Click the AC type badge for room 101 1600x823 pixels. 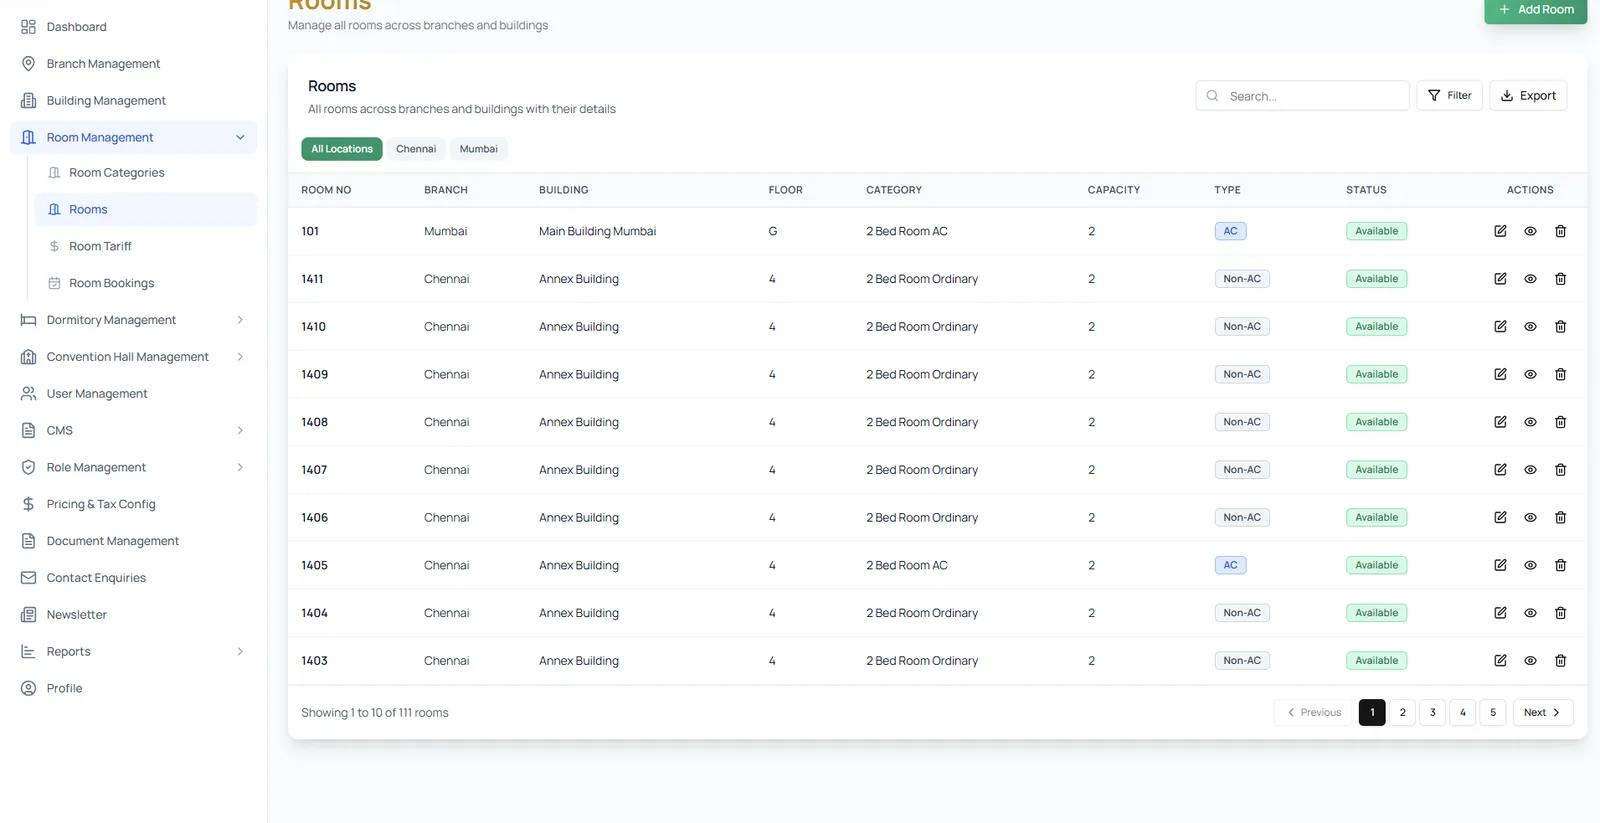1230,231
